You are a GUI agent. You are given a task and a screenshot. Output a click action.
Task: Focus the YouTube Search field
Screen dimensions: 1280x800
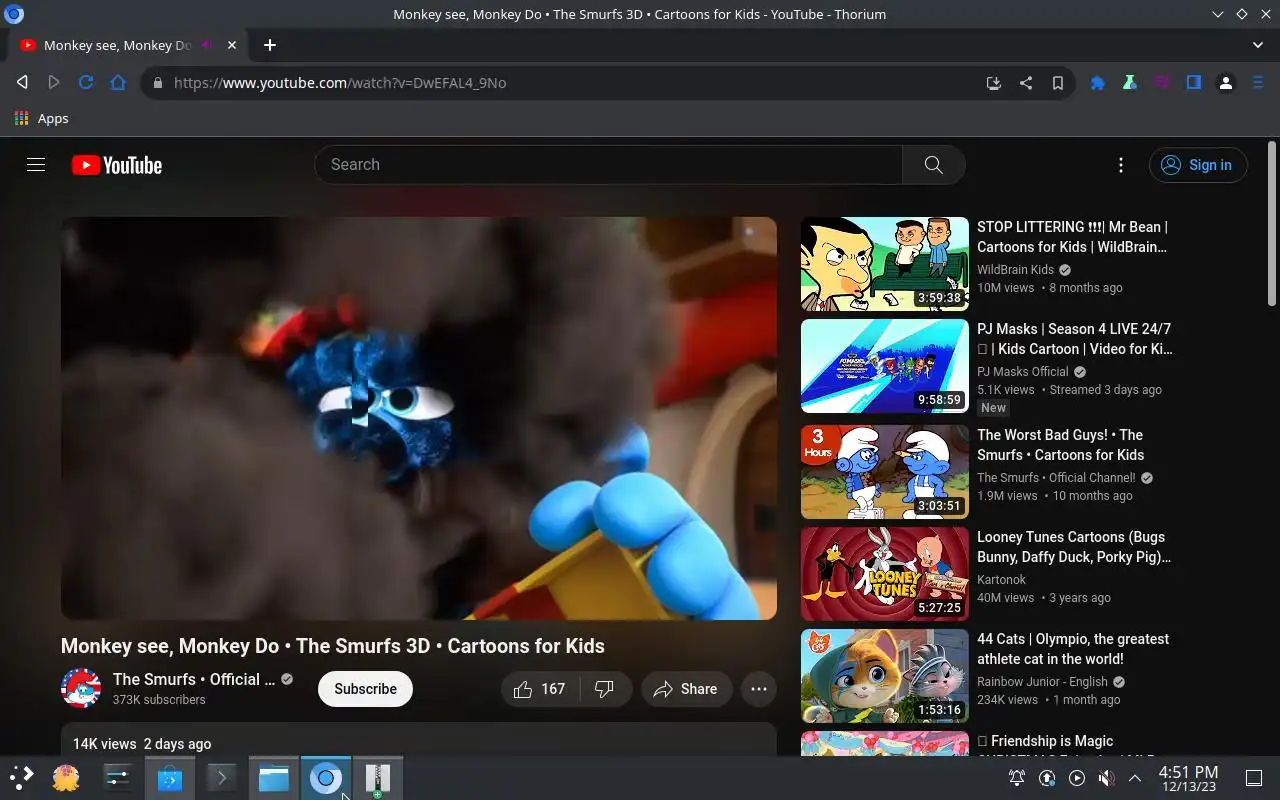pyautogui.click(x=609, y=165)
